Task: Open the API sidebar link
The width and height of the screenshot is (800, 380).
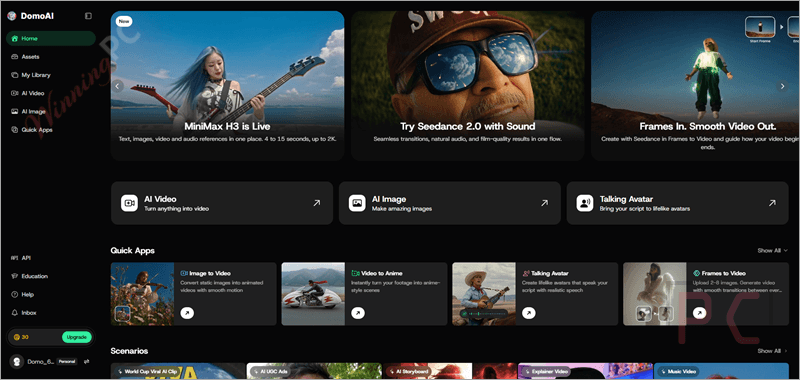Action: (51, 258)
